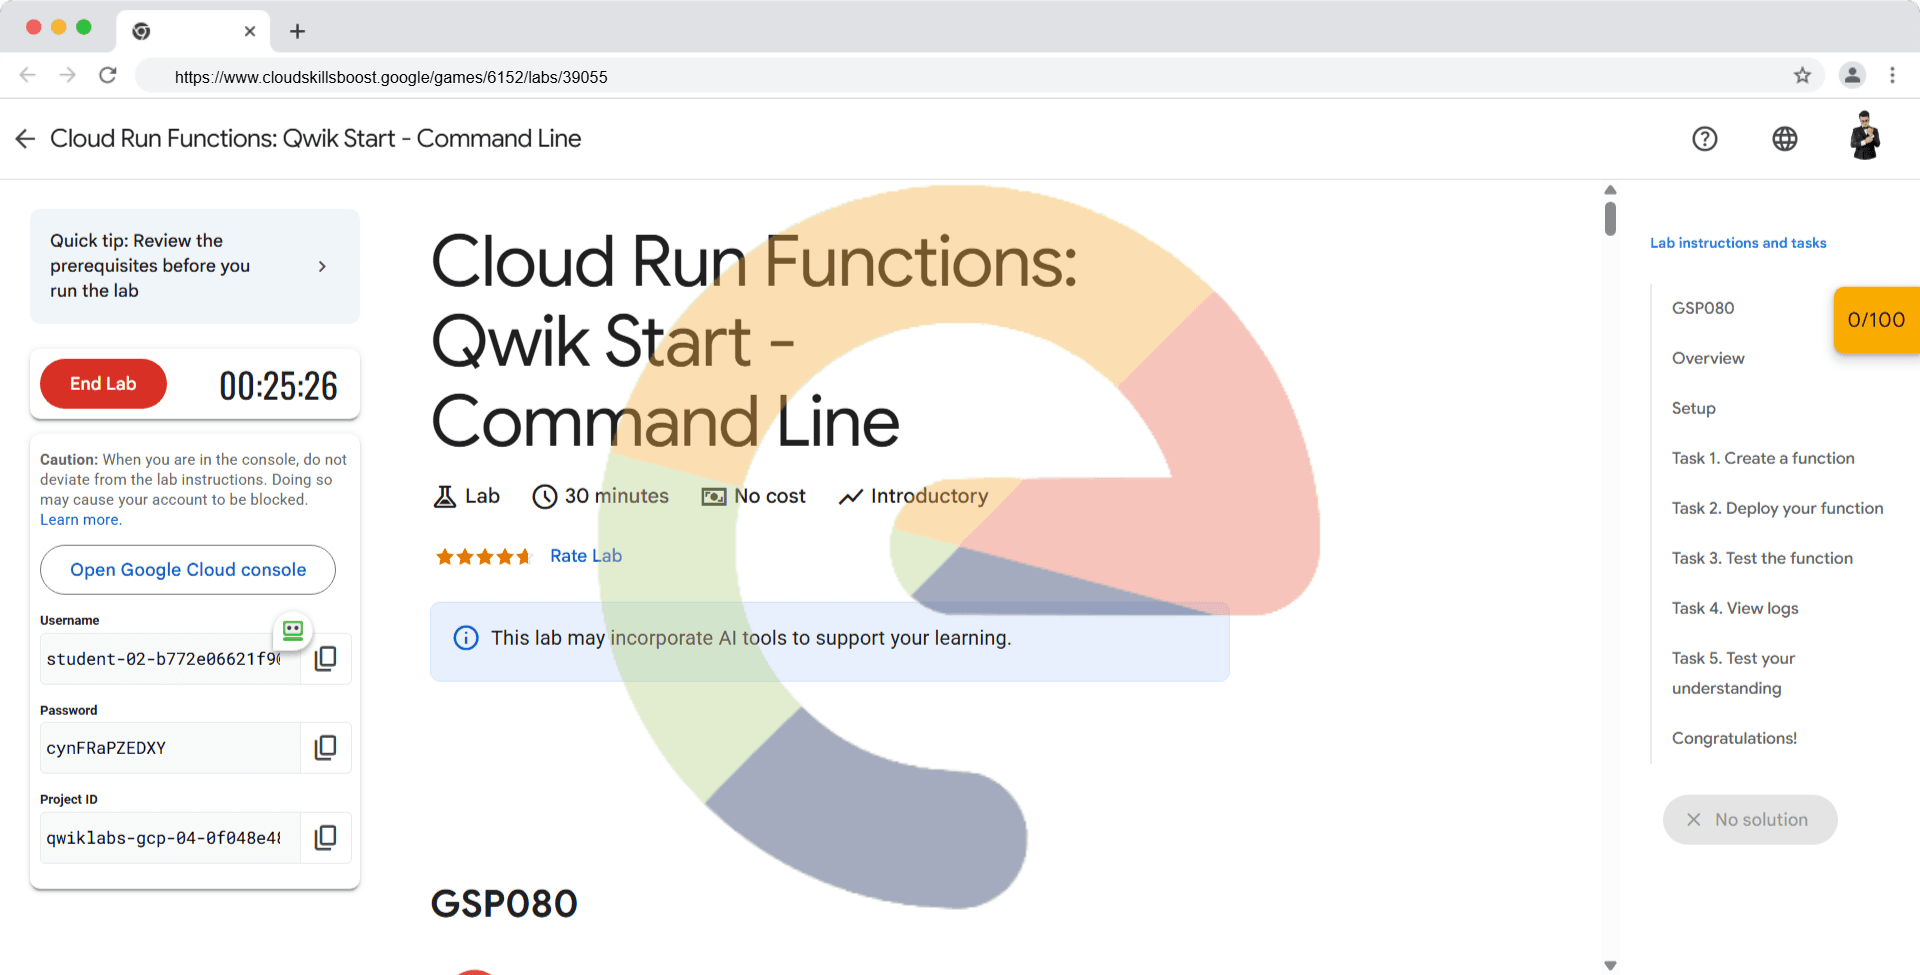The height and width of the screenshot is (975, 1920).
Task: Click the globe language icon
Action: [1784, 139]
